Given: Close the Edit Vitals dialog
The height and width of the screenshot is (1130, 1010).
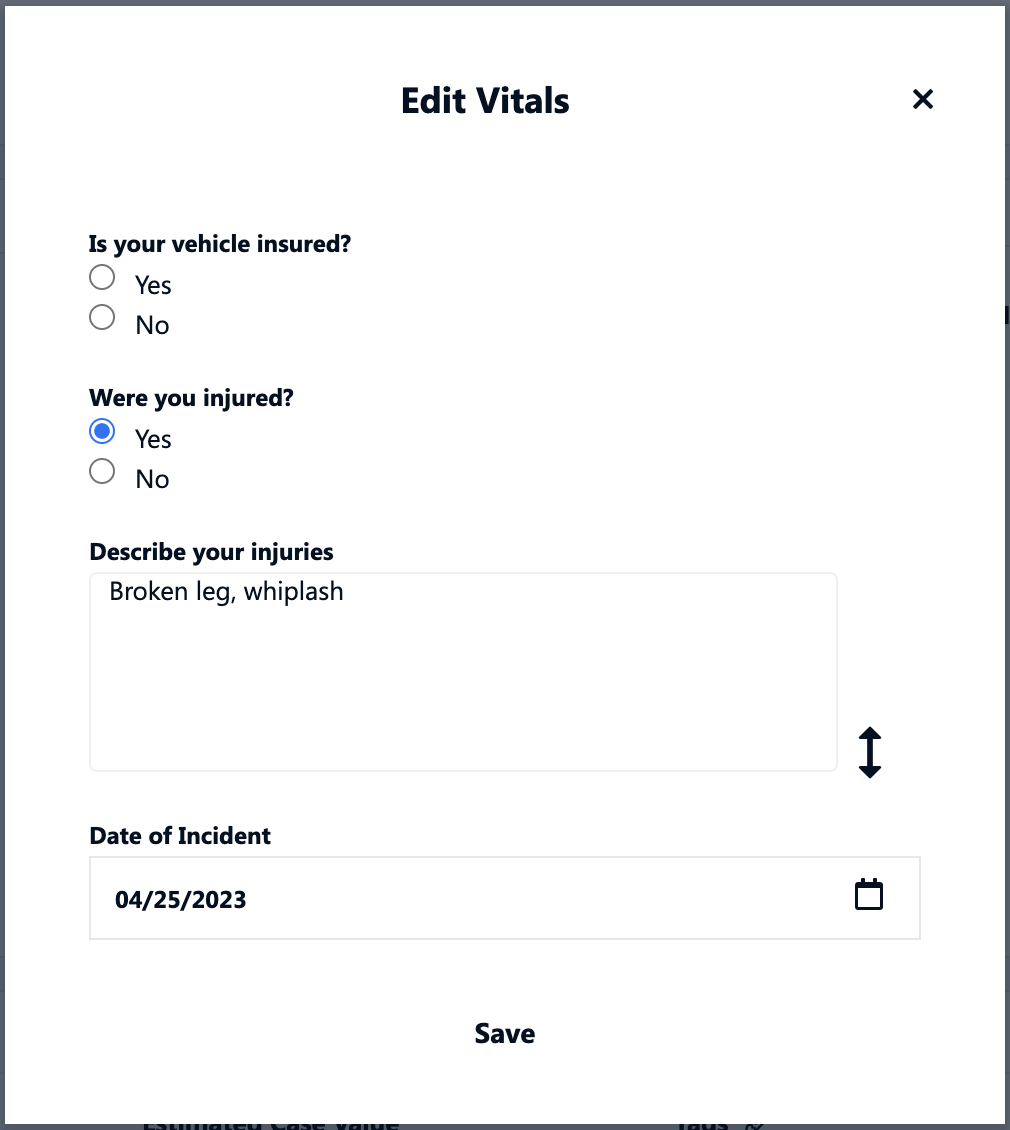Looking at the screenshot, I should 922,99.
